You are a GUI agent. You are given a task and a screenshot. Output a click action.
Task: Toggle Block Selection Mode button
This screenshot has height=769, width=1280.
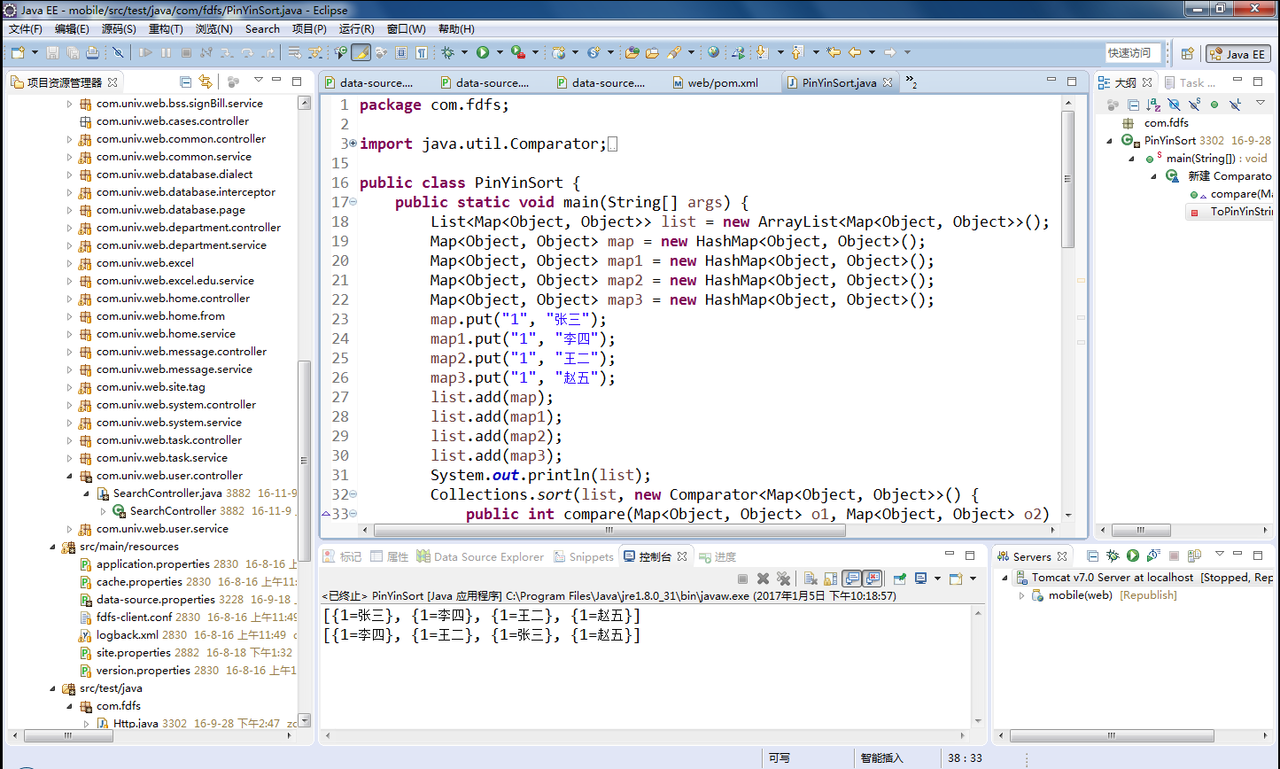point(401,52)
